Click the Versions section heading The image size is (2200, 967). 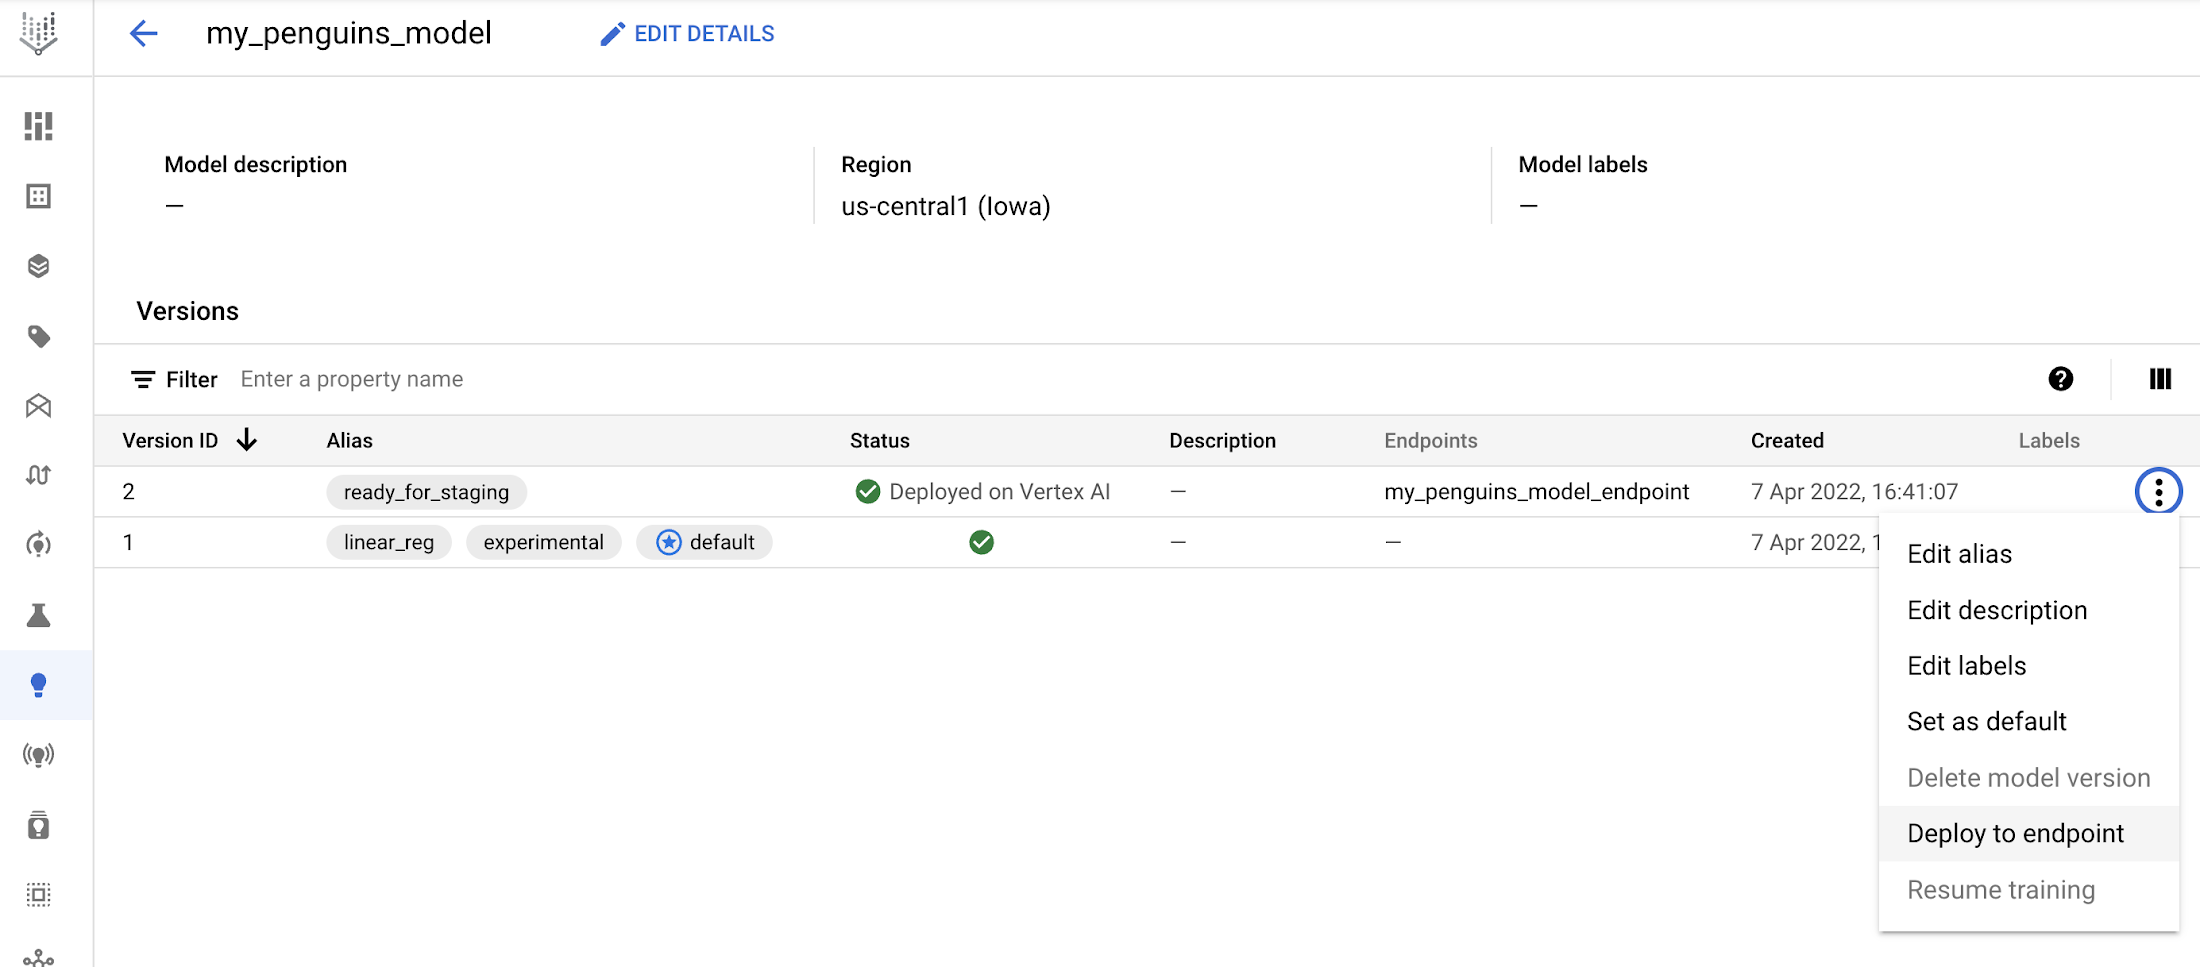[188, 311]
